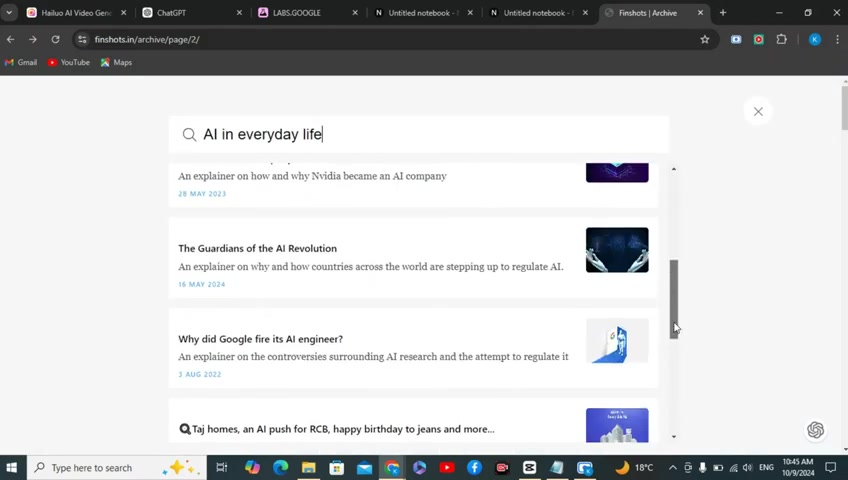The height and width of the screenshot is (480, 848).
Task: Open "Why did Google fire its AI engineer?" article
Action: click(261, 339)
